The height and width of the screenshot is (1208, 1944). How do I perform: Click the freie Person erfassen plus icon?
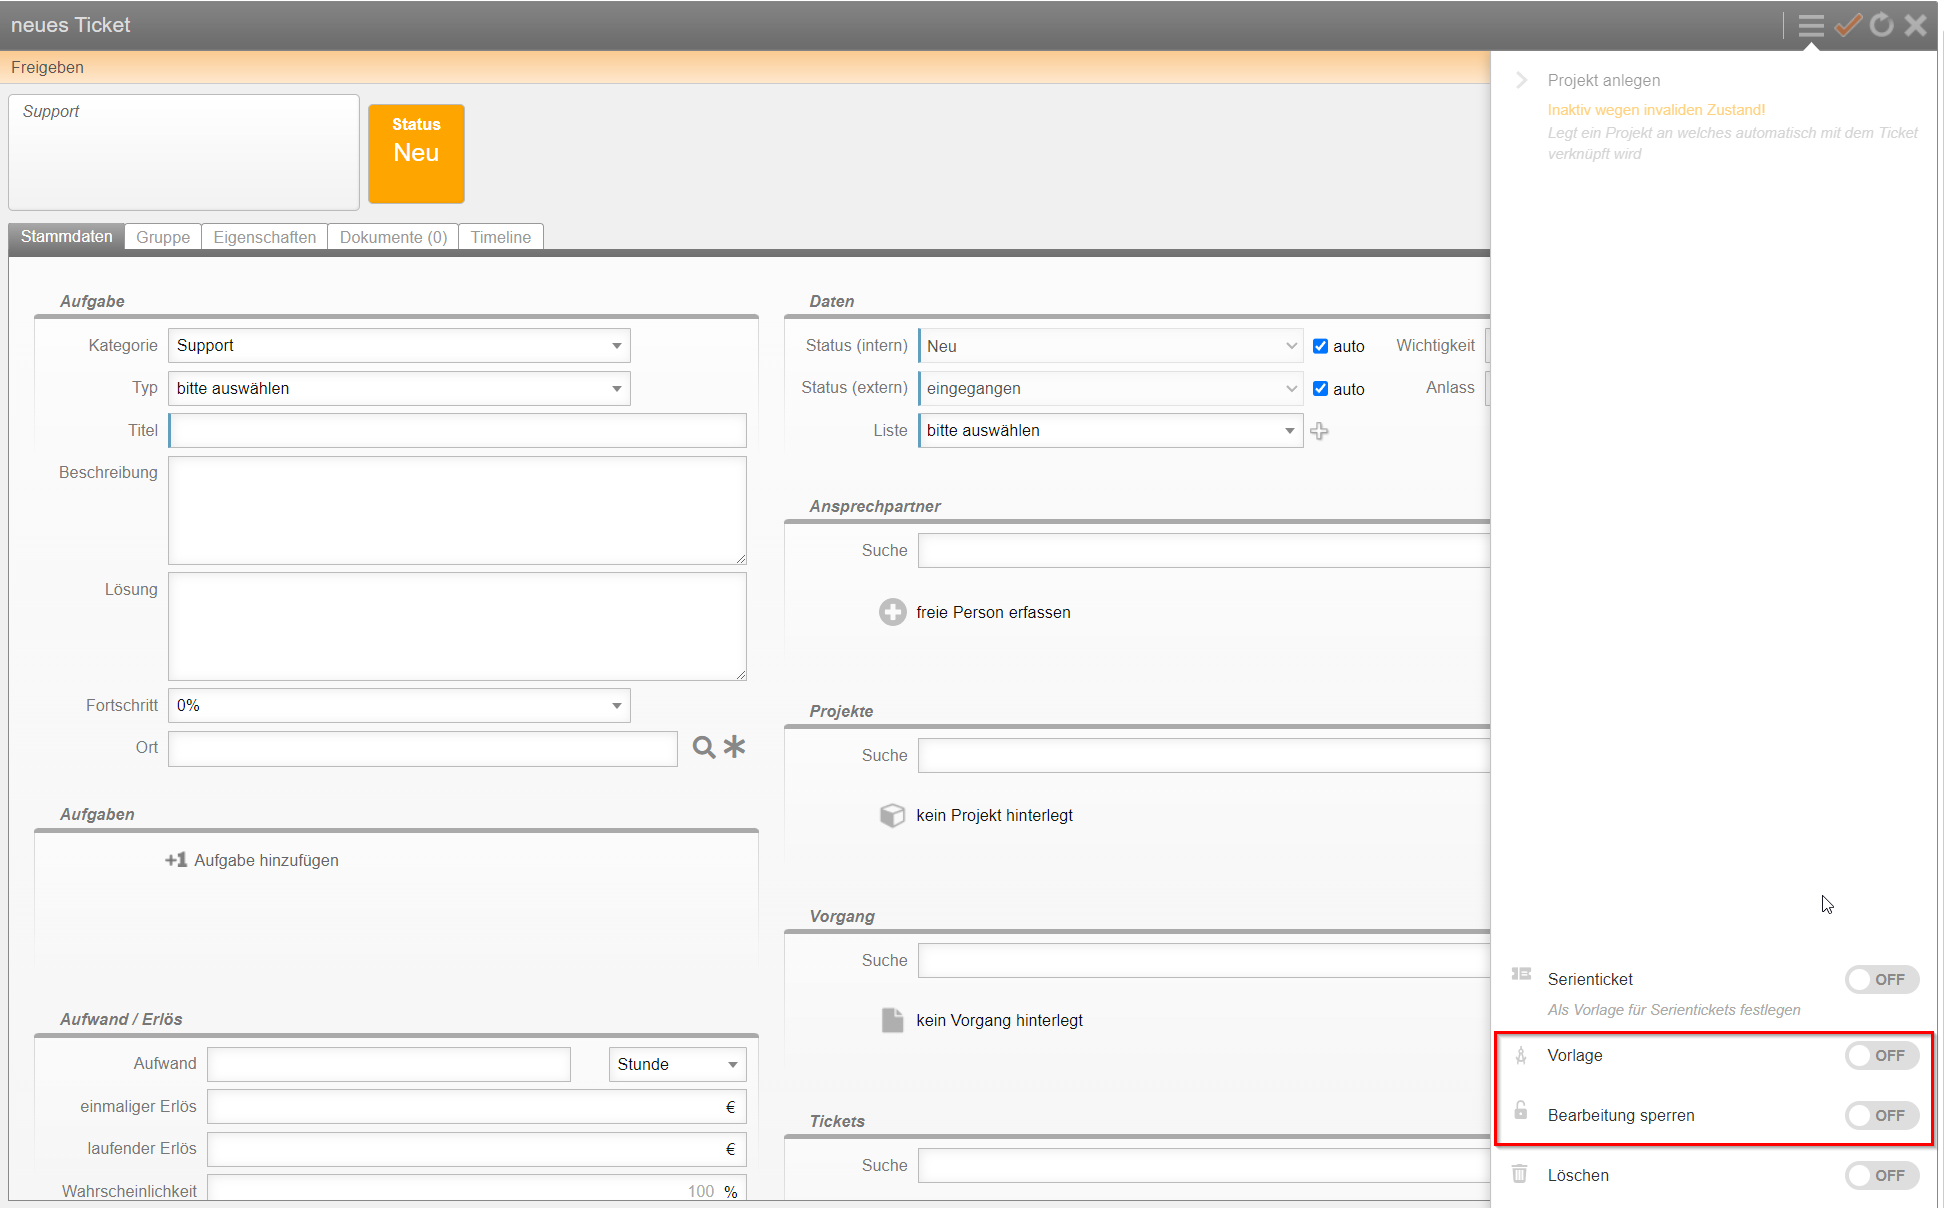tap(892, 612)
